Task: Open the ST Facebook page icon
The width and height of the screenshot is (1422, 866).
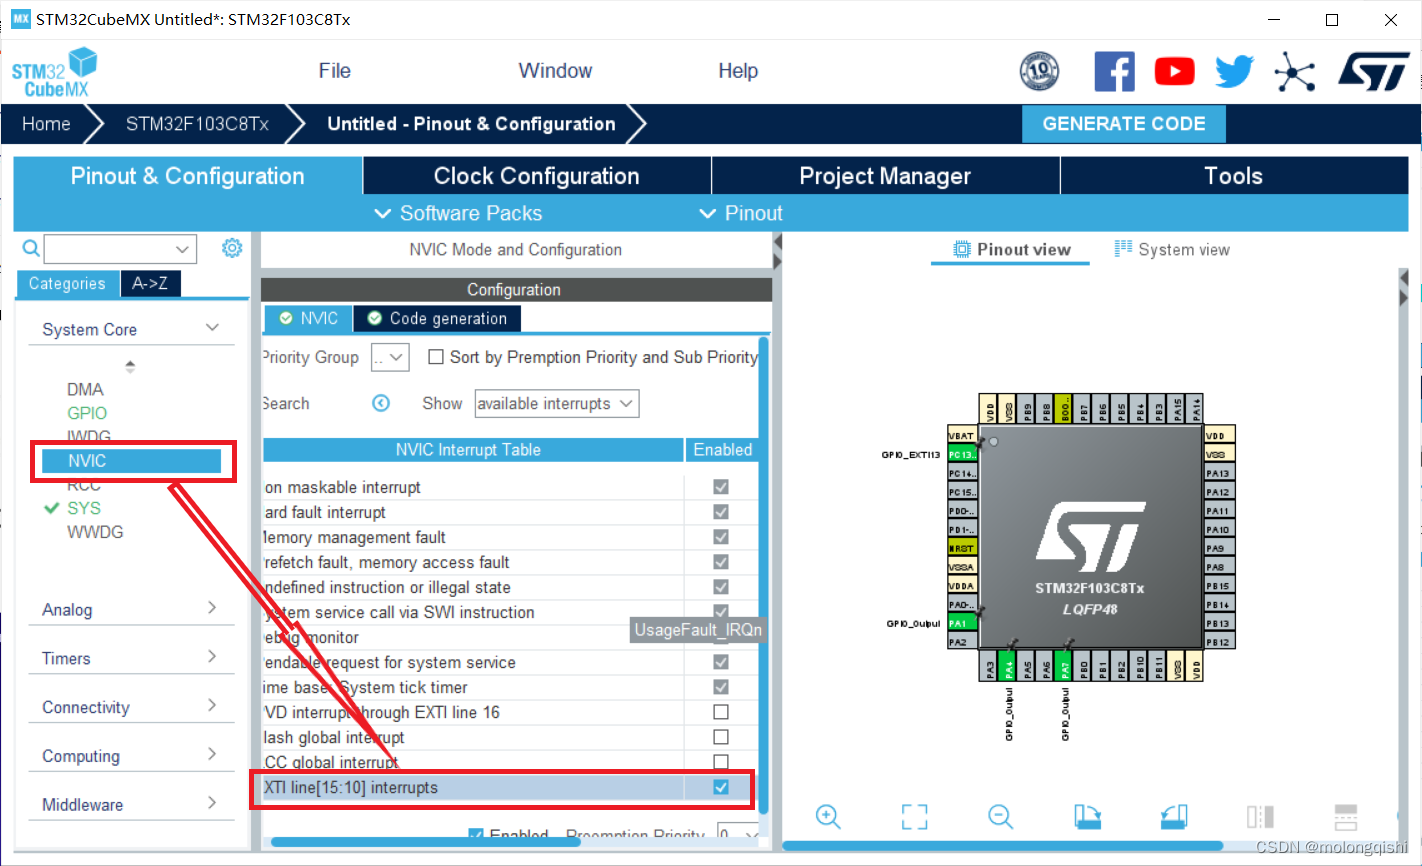Action: click(1114, 71)
